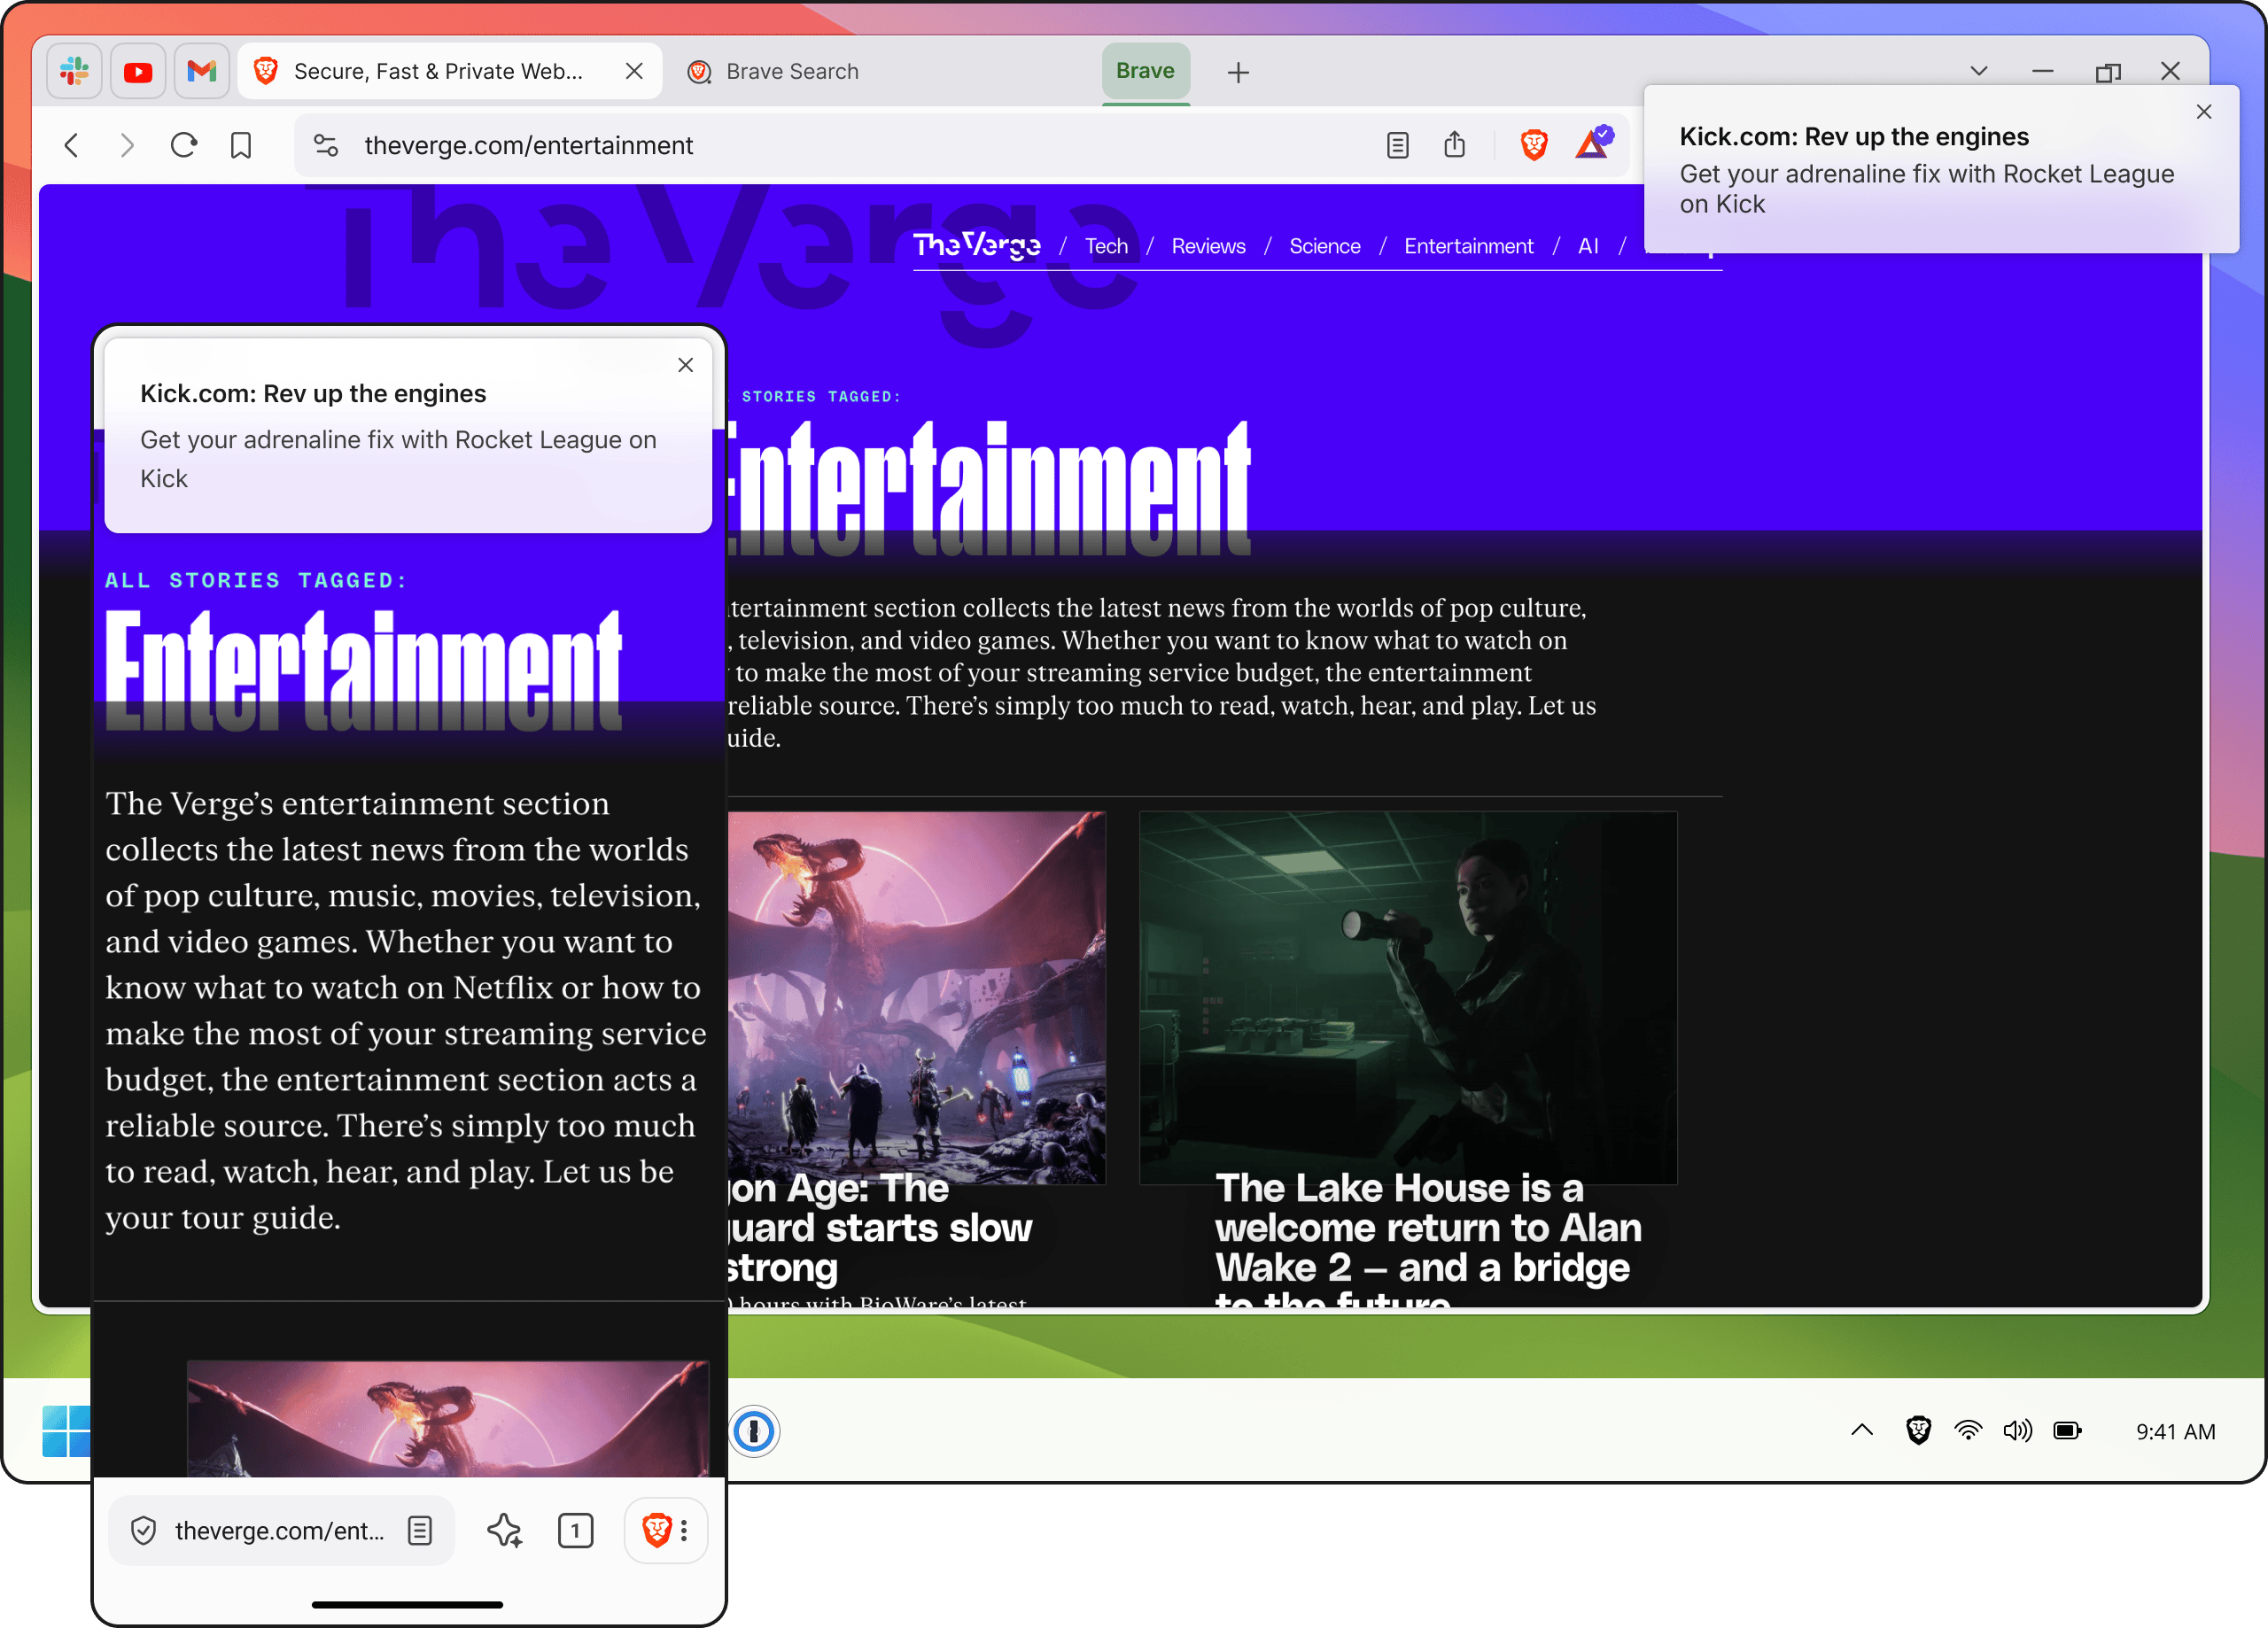Select the pinned Gmail tab
The height and width of the screenshot is (1628, 2268).
pos(201,71)
